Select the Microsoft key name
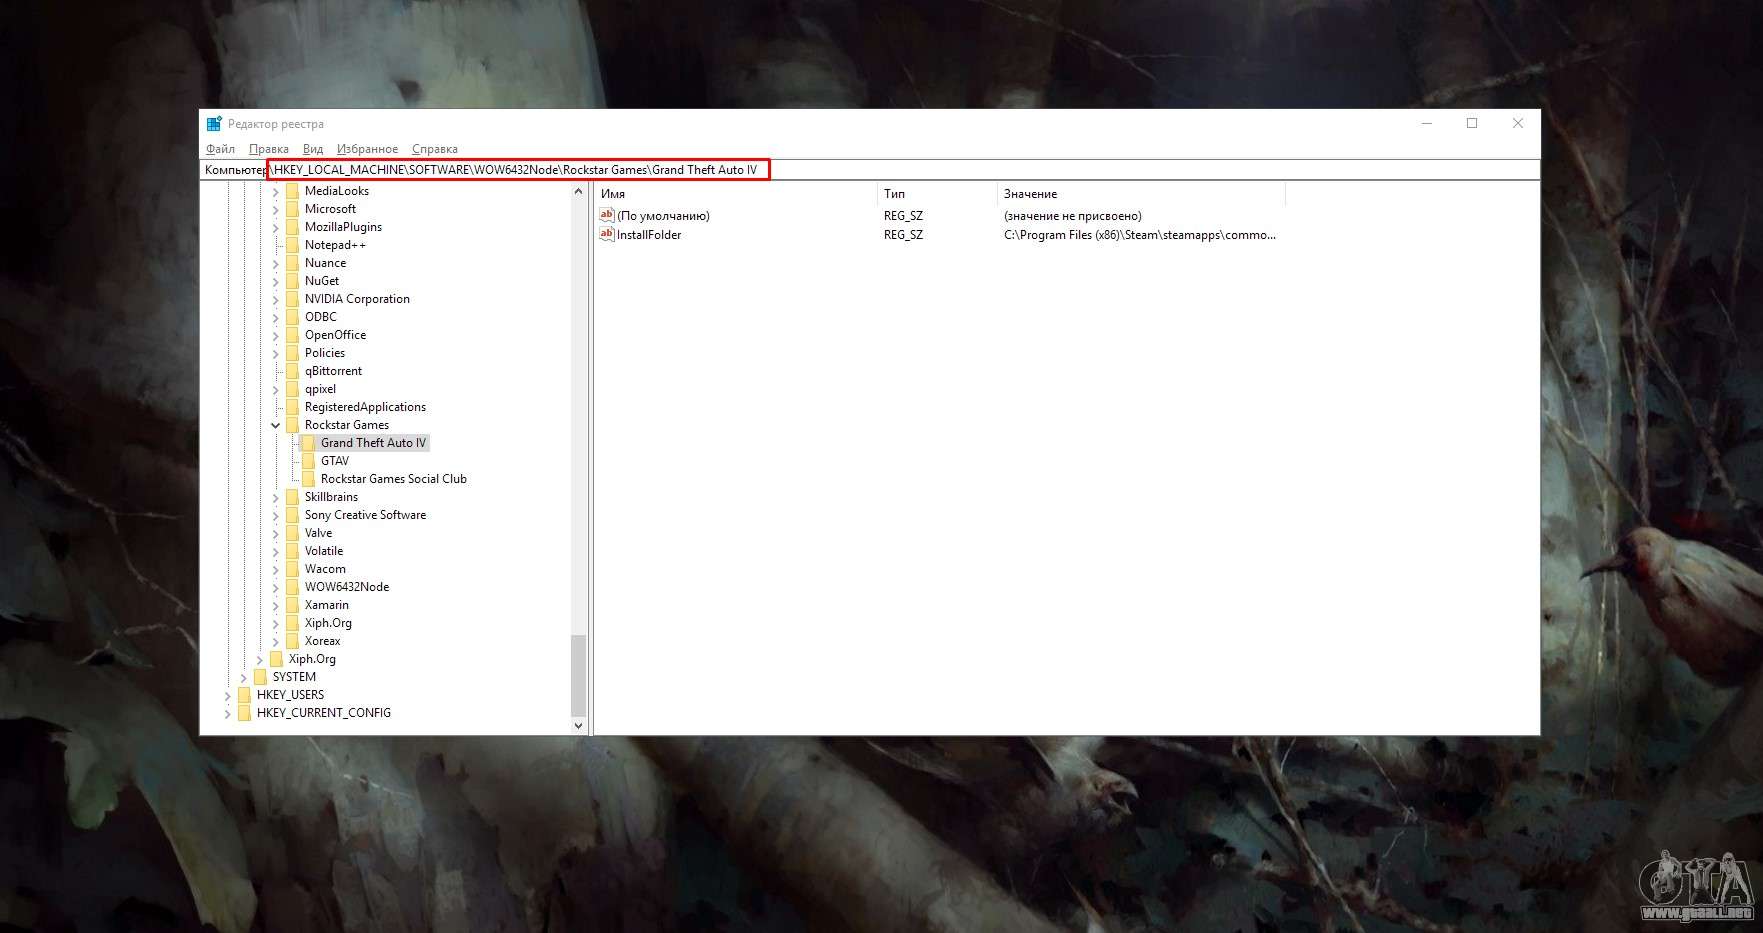 point(330,209)
